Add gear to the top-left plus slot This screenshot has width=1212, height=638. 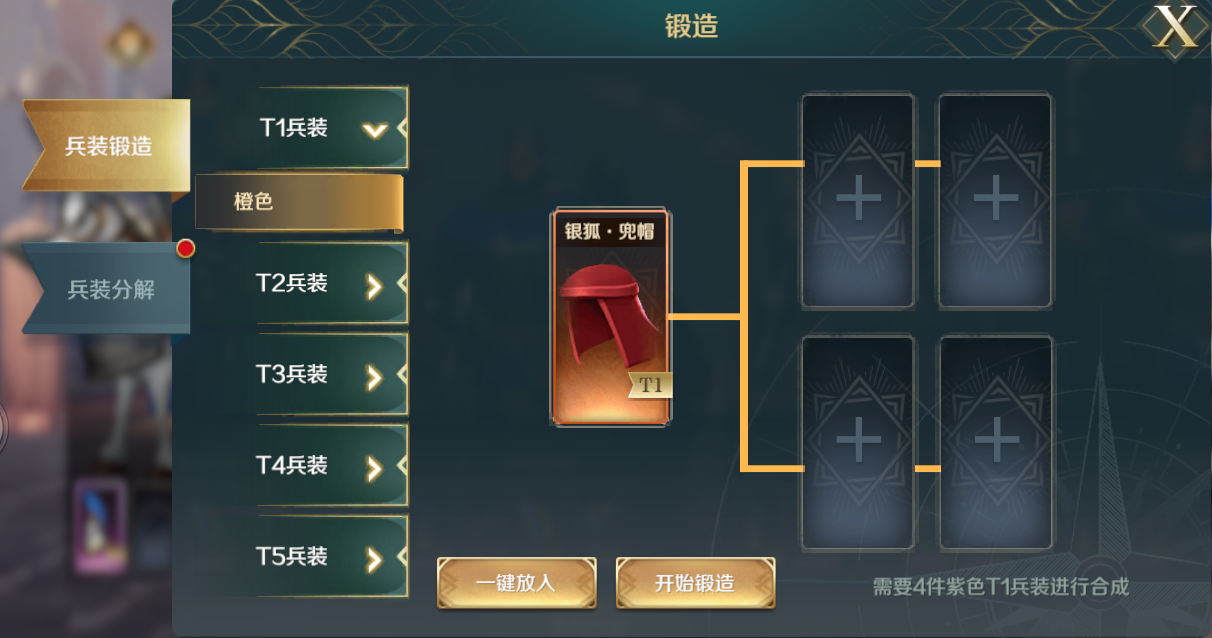pyautogui.click(x=858, y=200)
